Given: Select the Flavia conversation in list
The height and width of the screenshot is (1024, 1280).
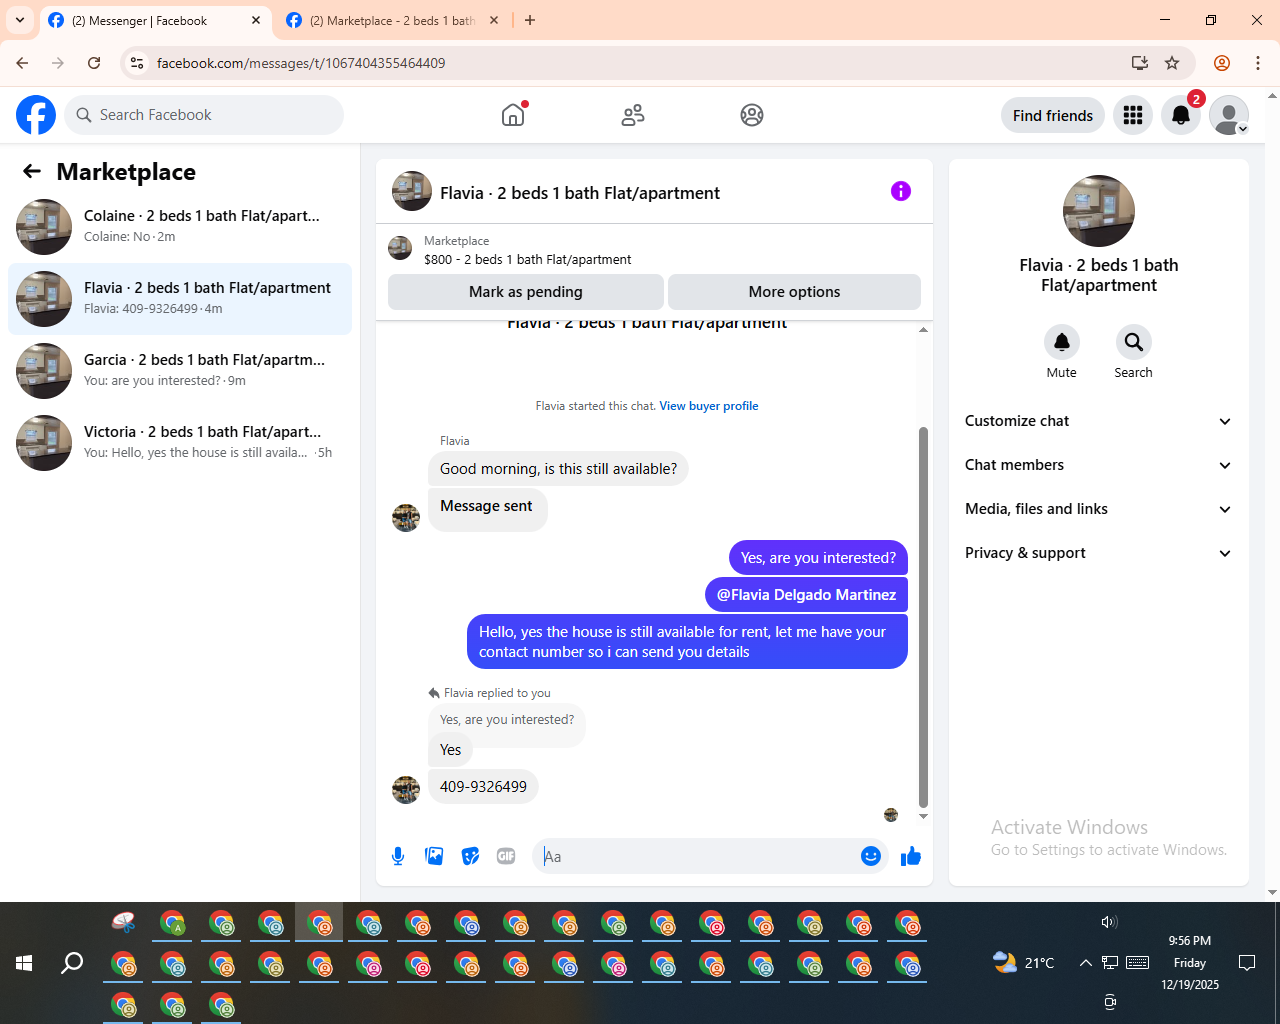Looking at the screenshot, I should (180, 299).
